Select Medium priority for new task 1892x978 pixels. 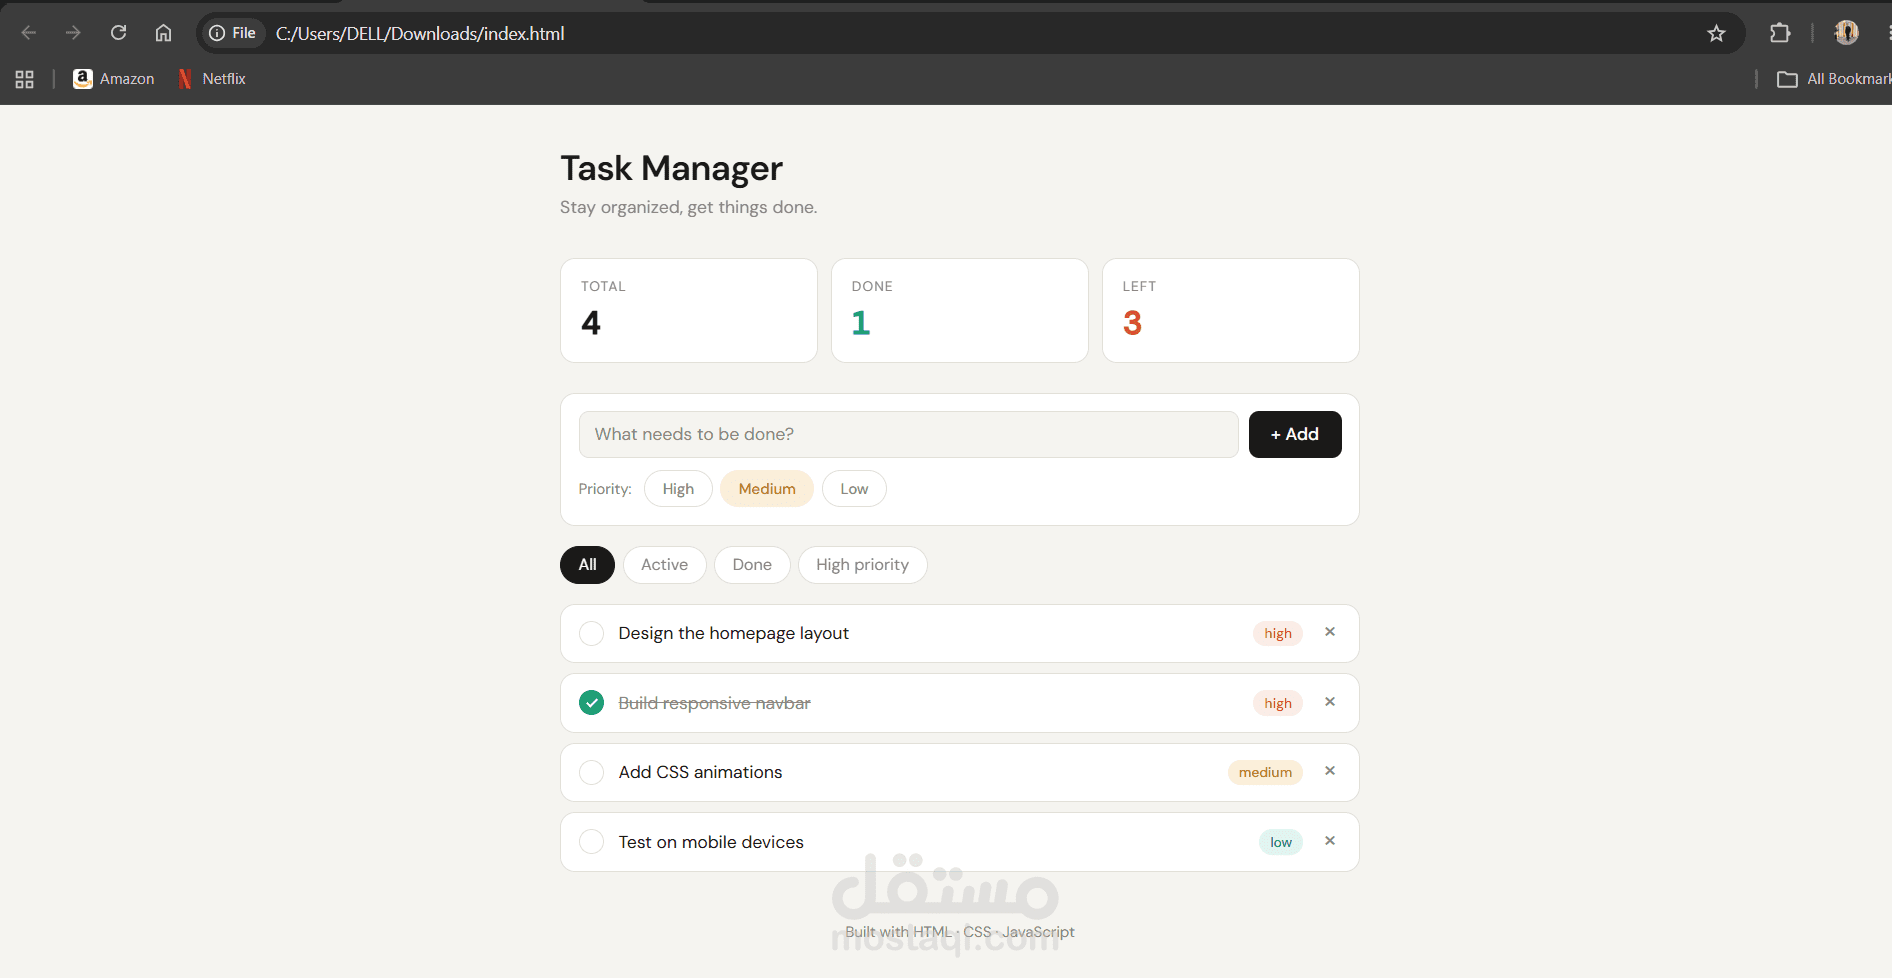coord(767,489)
